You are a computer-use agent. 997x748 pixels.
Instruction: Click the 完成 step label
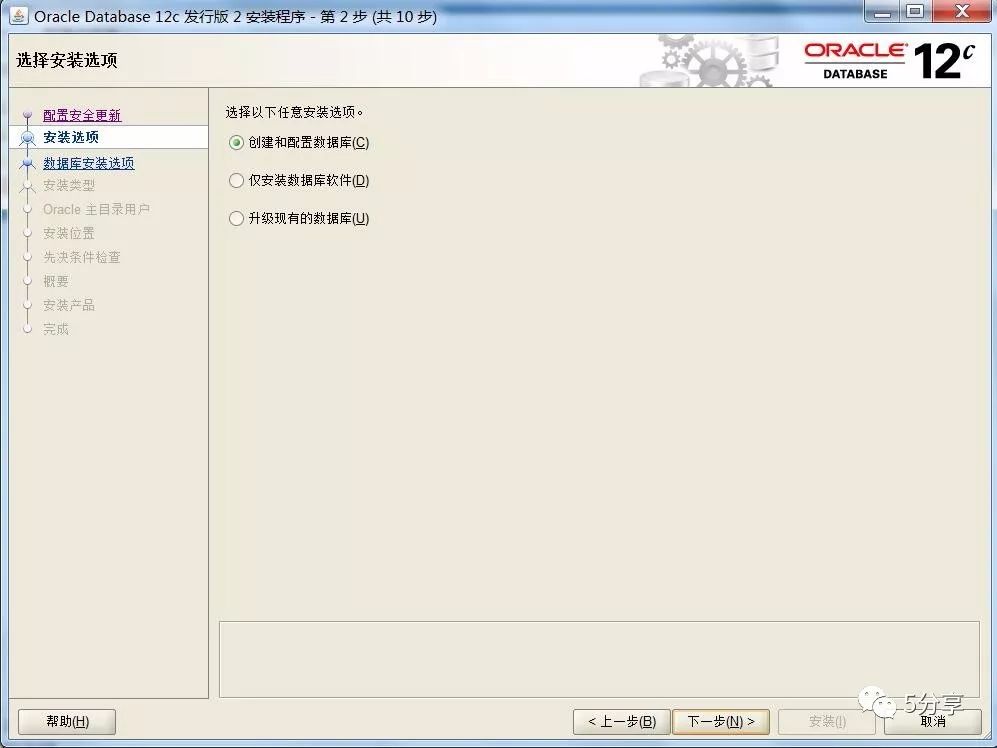pos(56,329)
